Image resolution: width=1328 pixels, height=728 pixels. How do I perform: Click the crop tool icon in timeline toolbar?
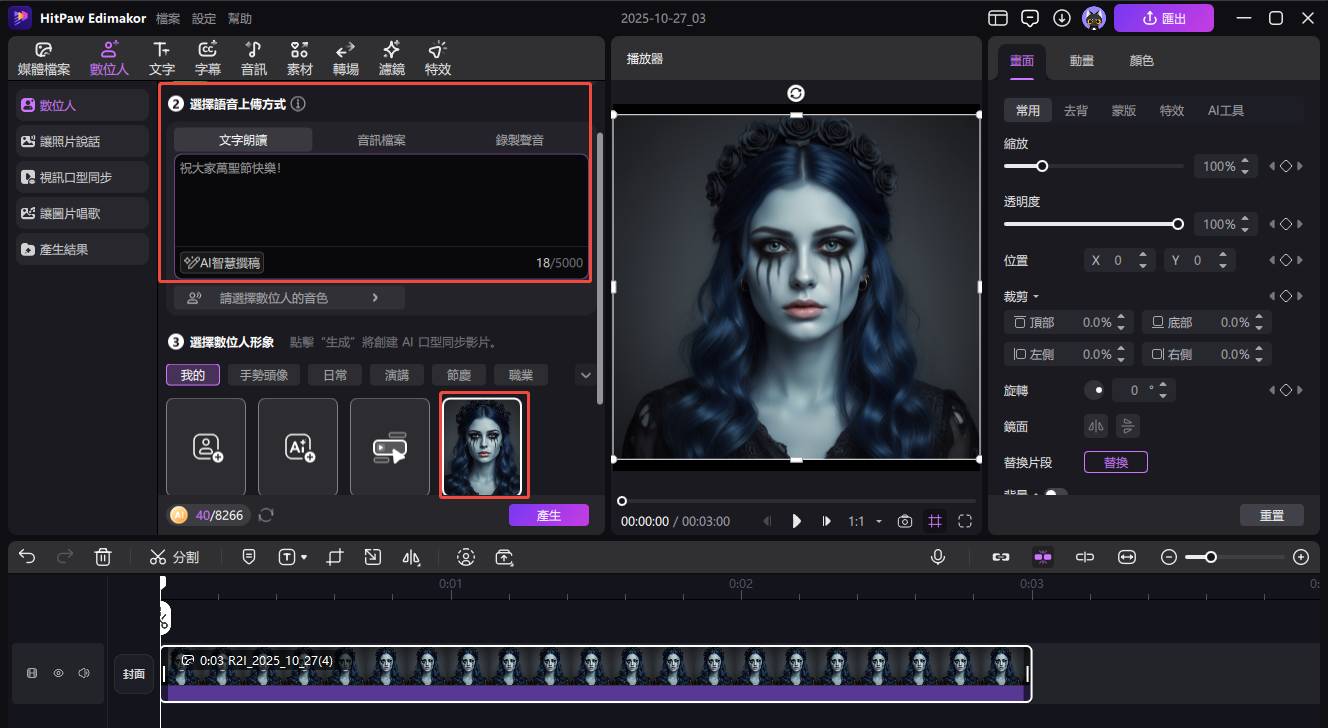point(335,557)
